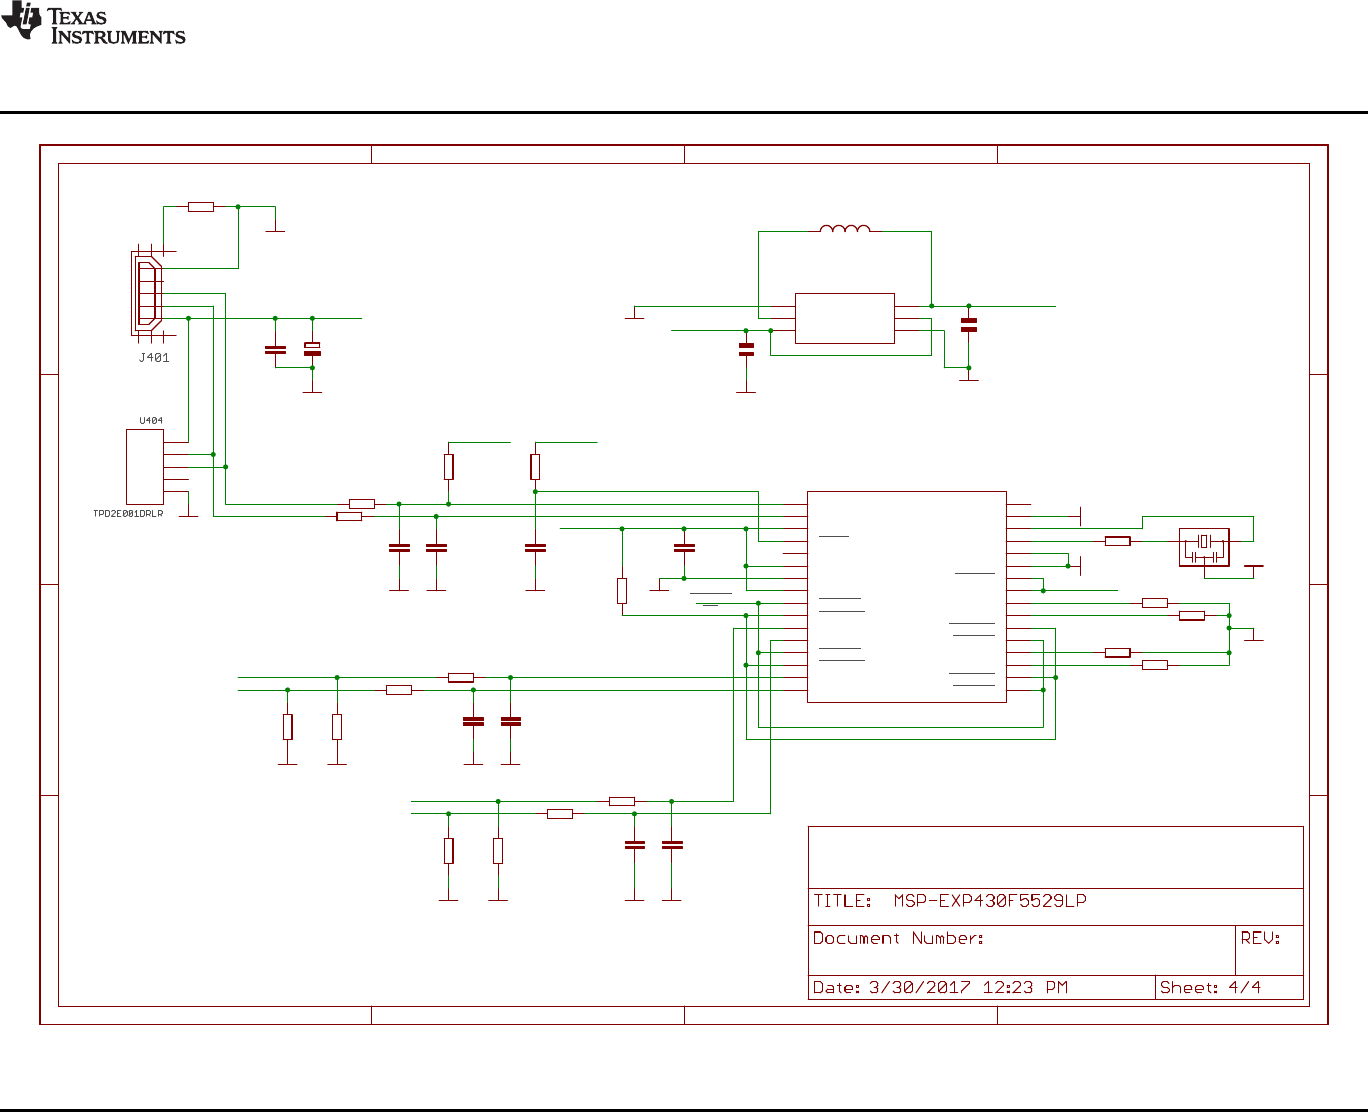Screen dimensions: 1368x1112
Task: Select the inductor coil symbol
Action: click(x=845, y=229)
